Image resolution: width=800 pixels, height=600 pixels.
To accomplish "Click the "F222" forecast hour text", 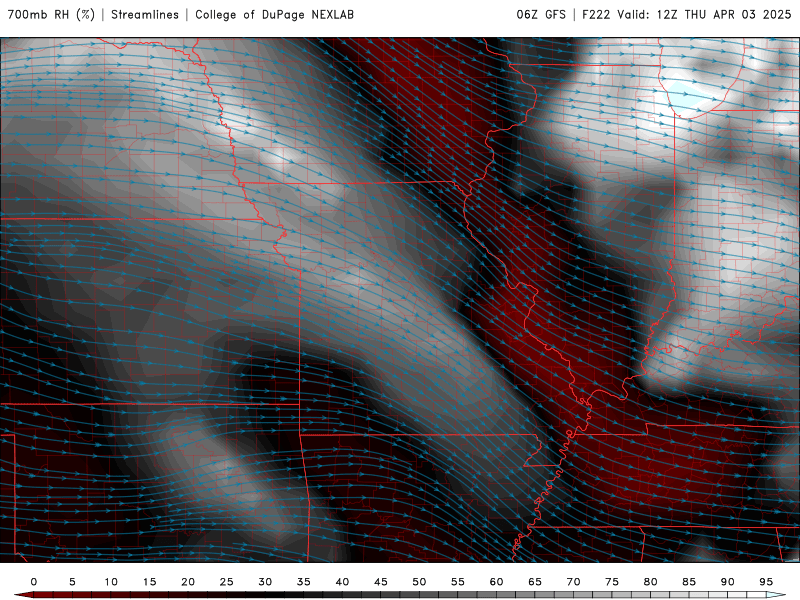I will tap(596, 14).
